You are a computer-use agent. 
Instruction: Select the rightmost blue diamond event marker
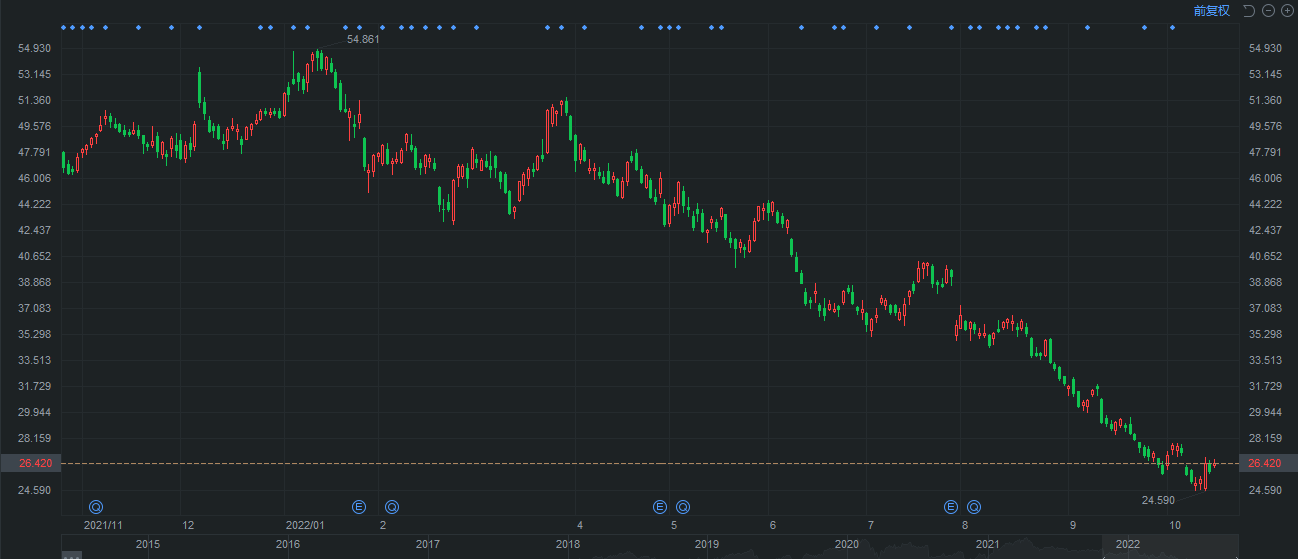click(x=1172, y=27)
